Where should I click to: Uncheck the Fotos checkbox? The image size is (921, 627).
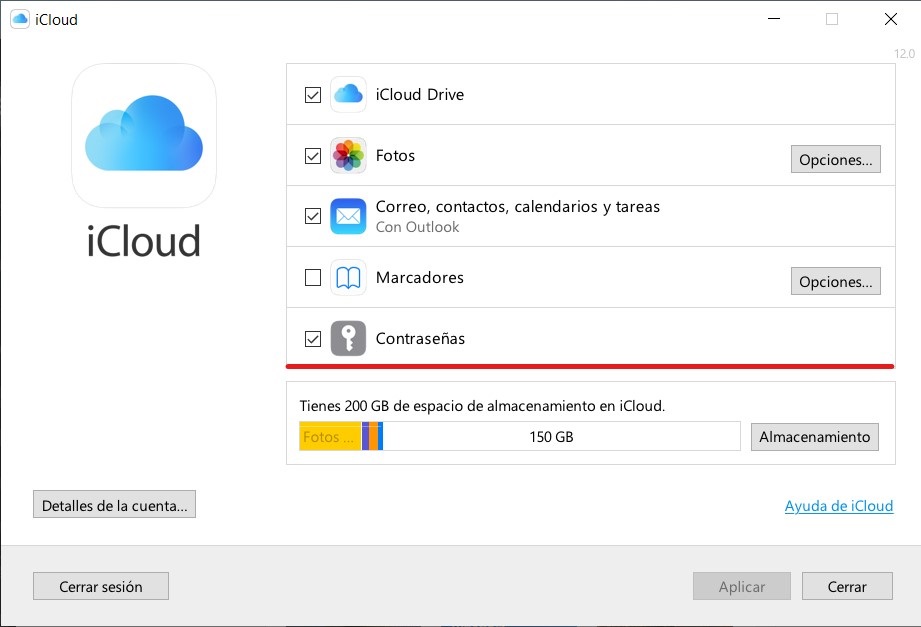313,156
